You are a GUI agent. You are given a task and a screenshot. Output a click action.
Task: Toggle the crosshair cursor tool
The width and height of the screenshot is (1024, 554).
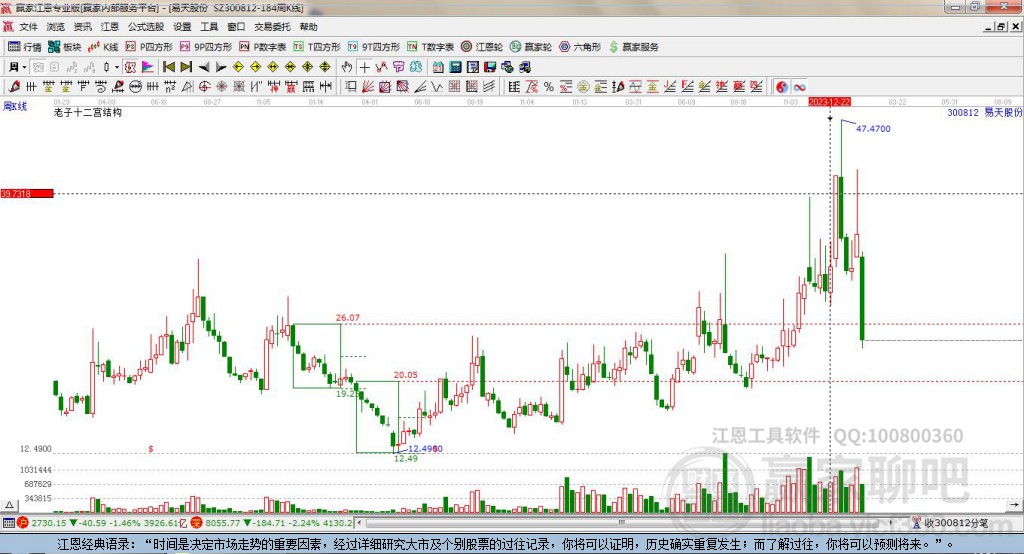(x=364, y=67)
